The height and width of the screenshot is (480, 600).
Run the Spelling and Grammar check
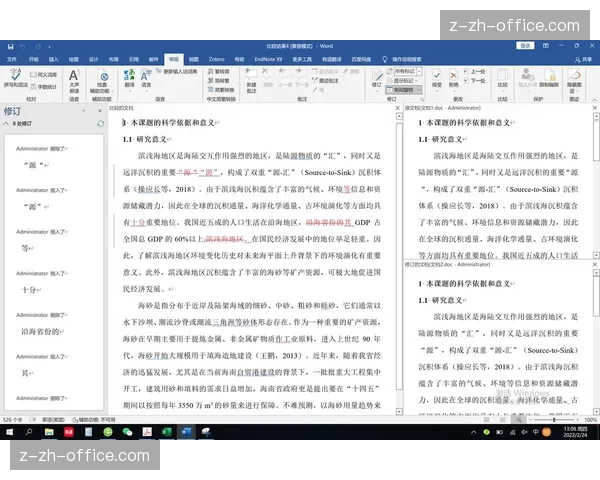pos(16,78)
